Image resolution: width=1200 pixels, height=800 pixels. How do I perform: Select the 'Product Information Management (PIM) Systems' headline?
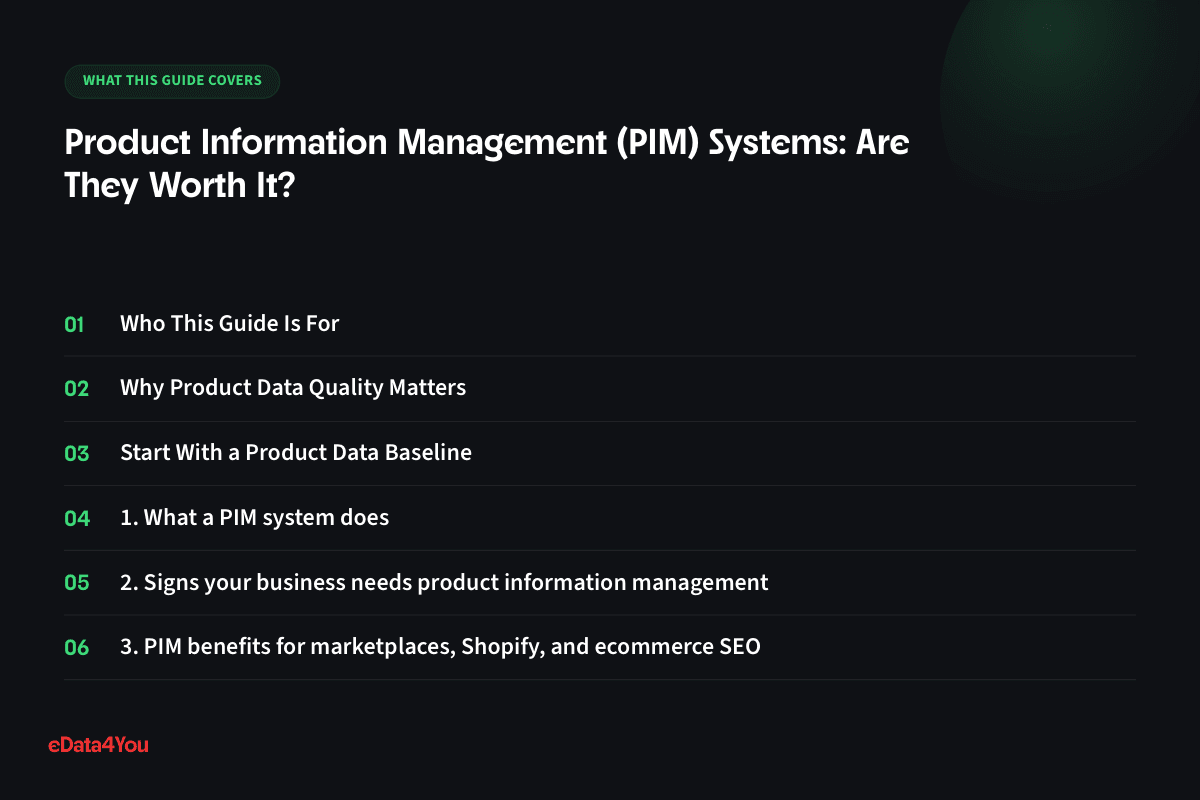(x=487, y=164)
